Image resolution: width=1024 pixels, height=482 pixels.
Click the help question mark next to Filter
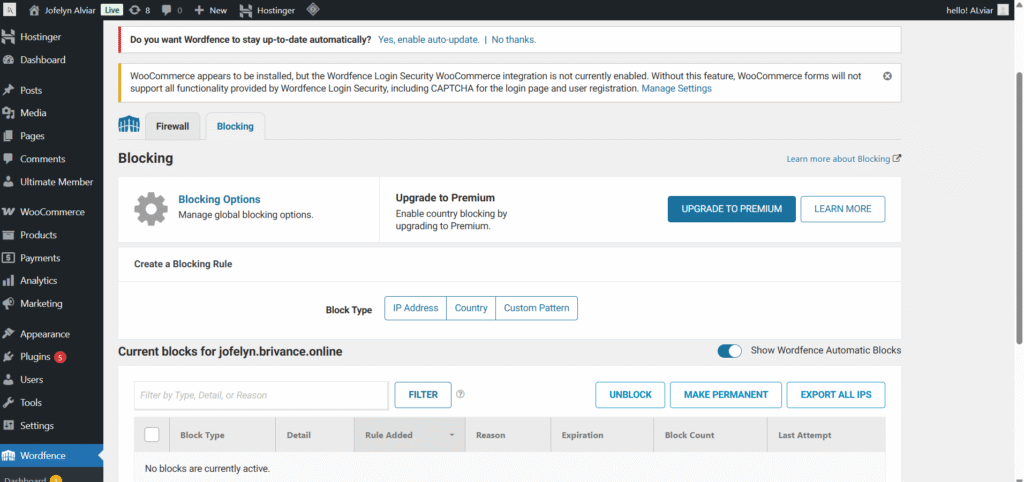coord(461,394)
